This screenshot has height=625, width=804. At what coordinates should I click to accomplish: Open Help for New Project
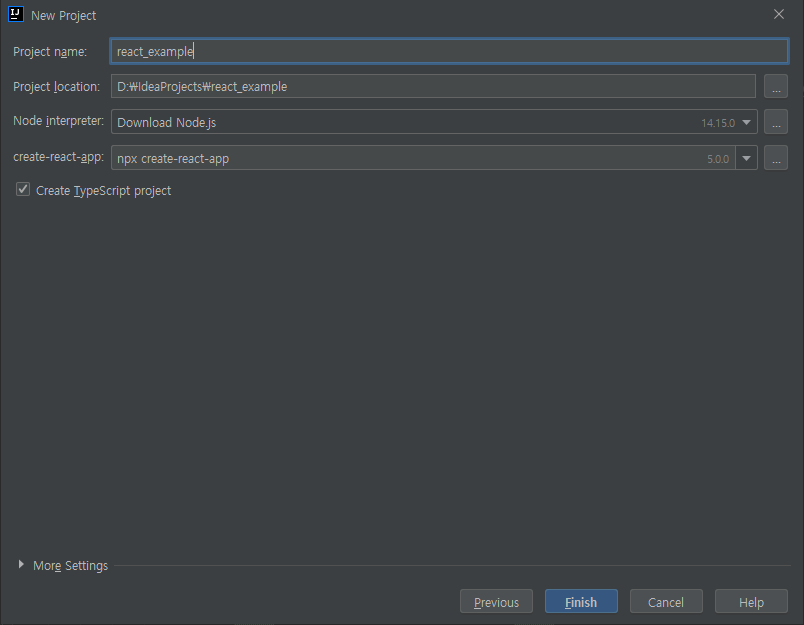751,601
